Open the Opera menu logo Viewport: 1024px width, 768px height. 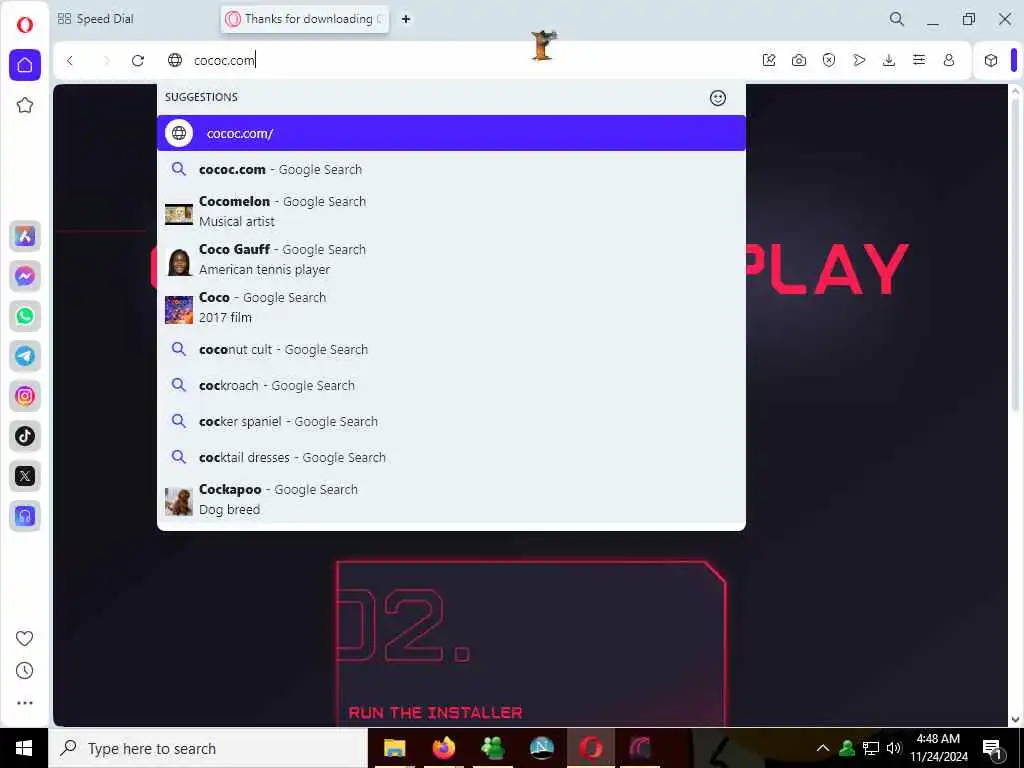[24, 25]
